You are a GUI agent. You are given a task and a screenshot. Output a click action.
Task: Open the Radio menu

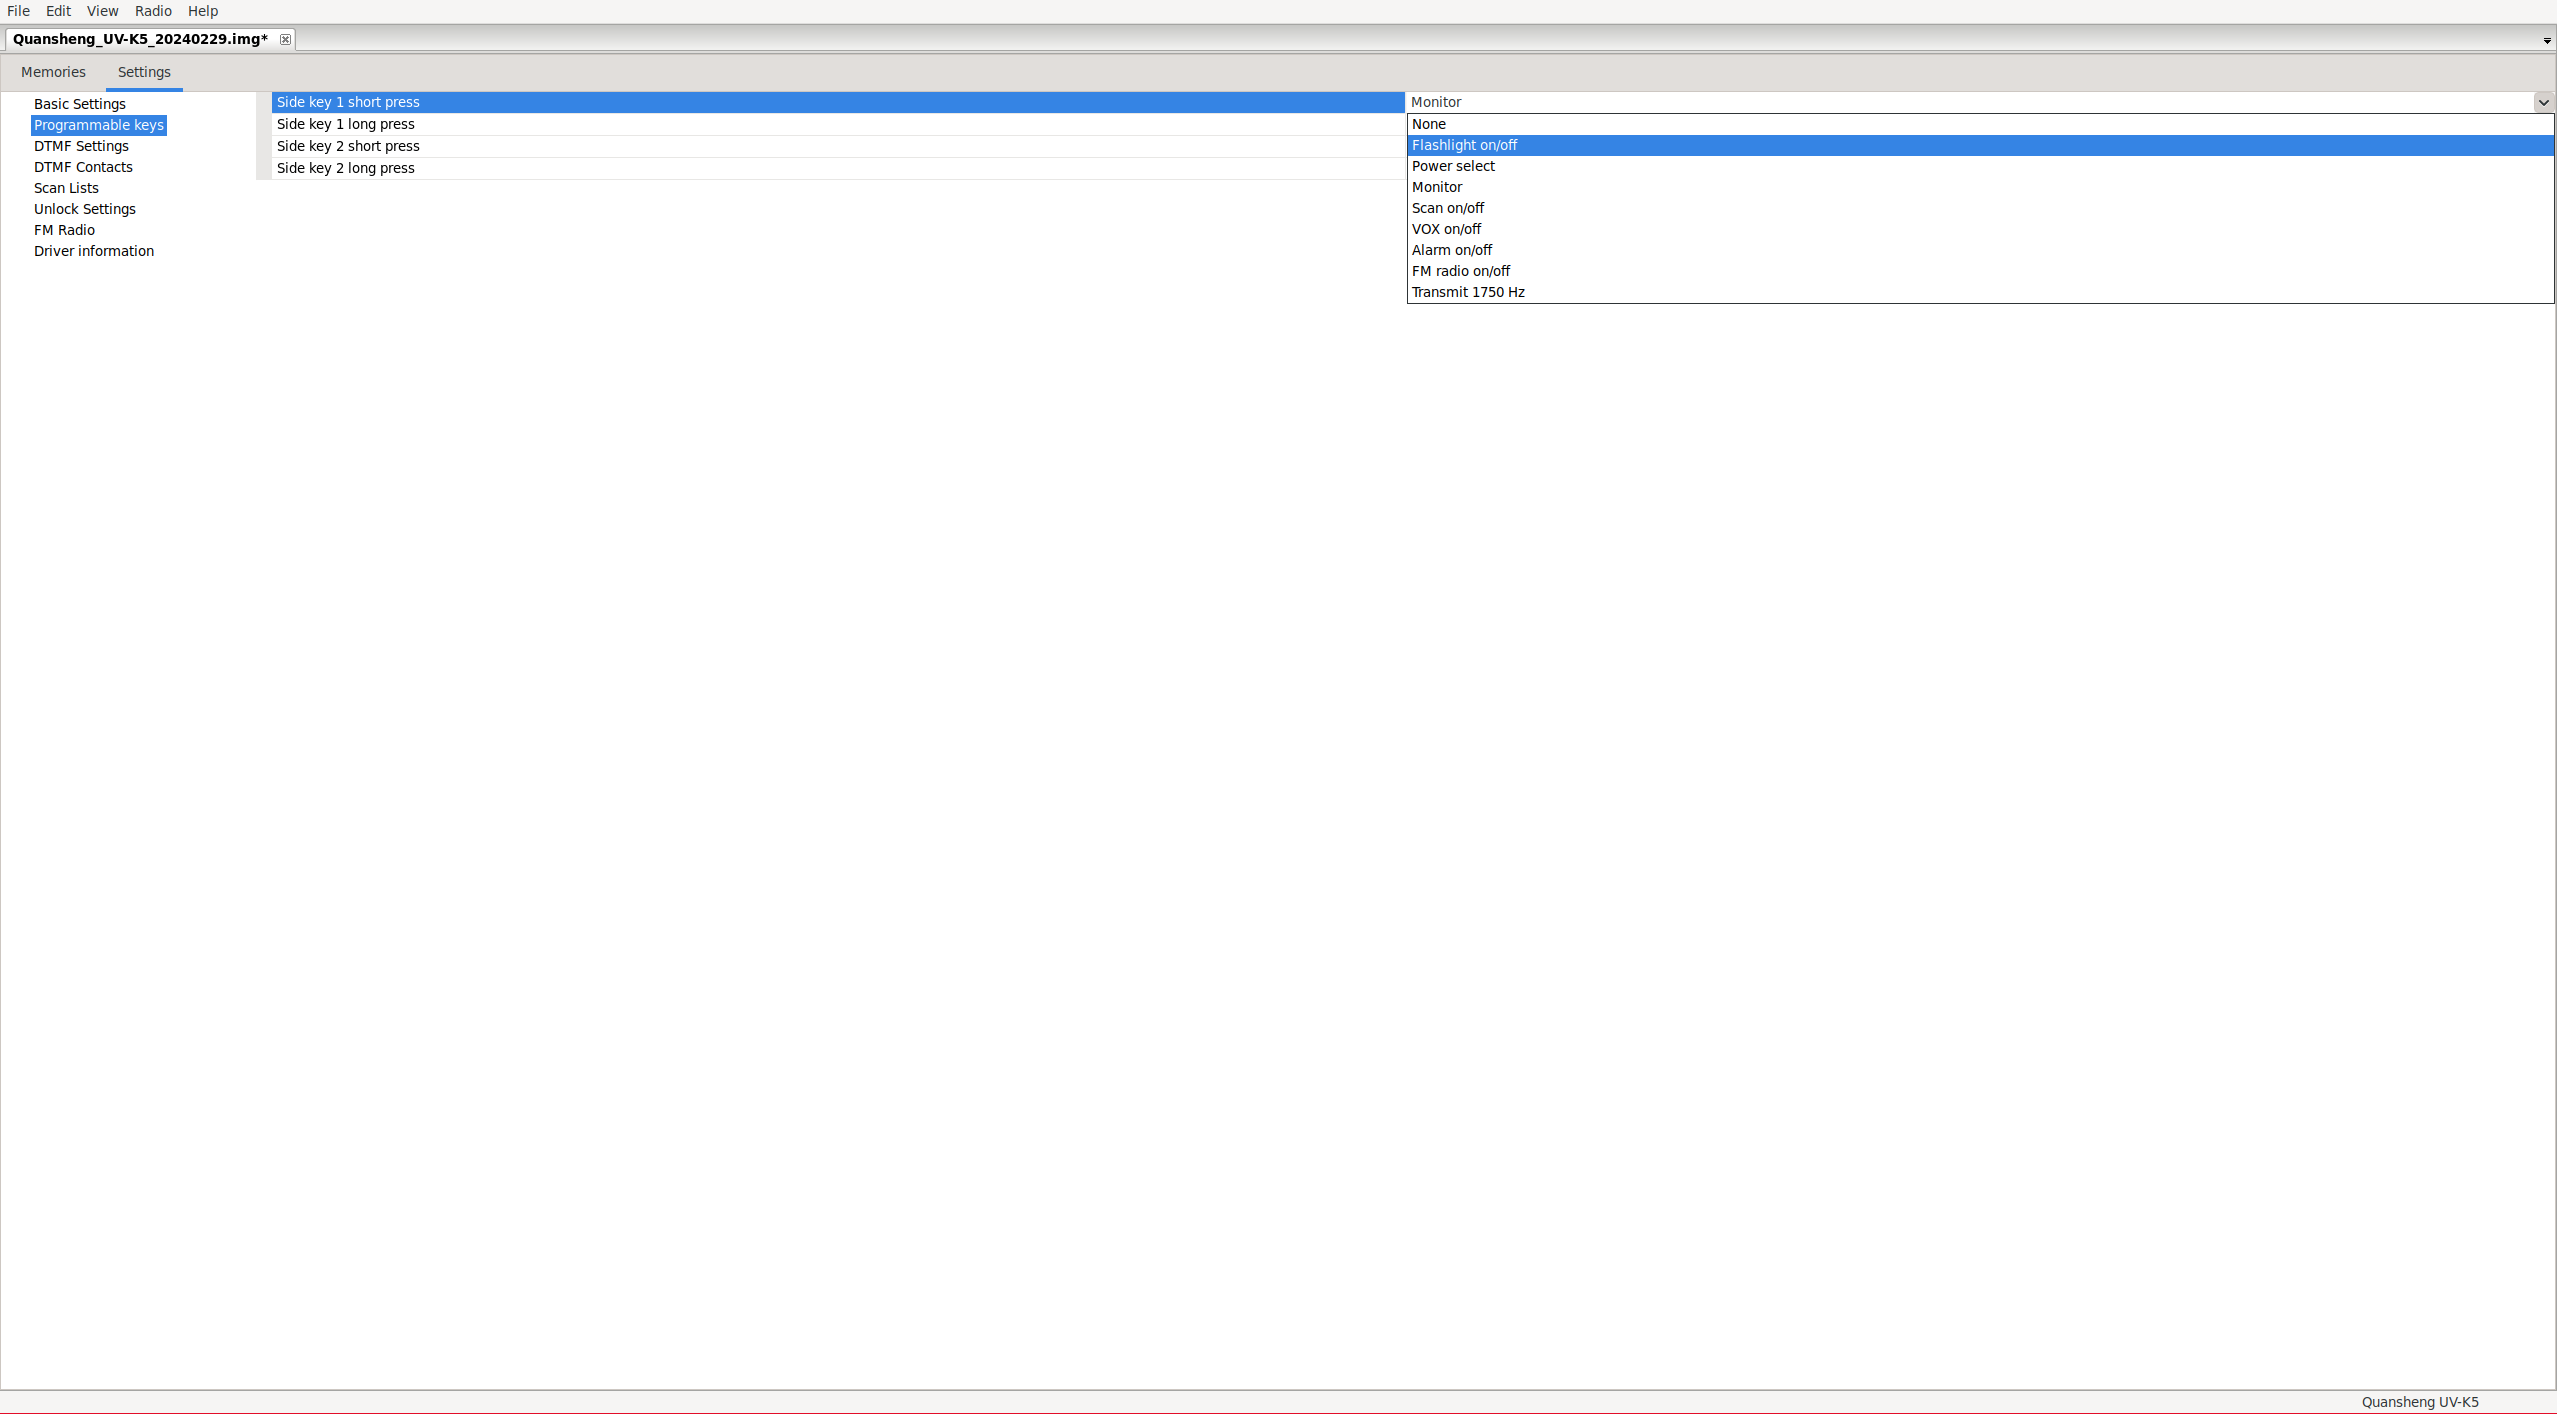[153, 11]
